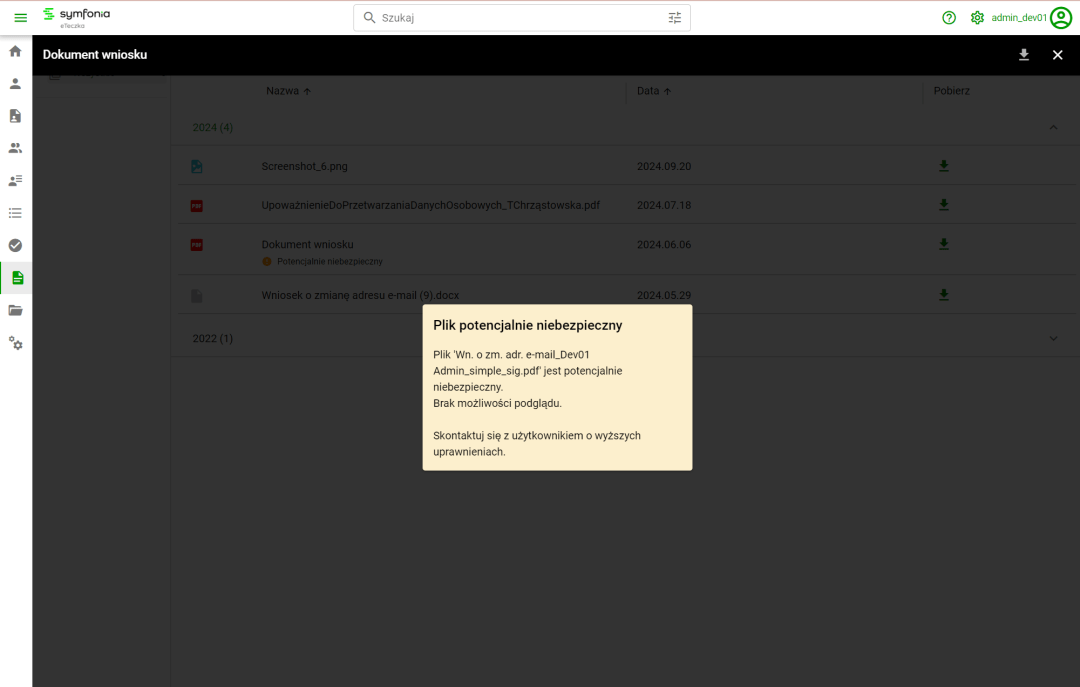Screen dimensions: 1080x687
Task: Download the Wniosek o zmianę adresu e-mail docx
Action: pos(943,295)
